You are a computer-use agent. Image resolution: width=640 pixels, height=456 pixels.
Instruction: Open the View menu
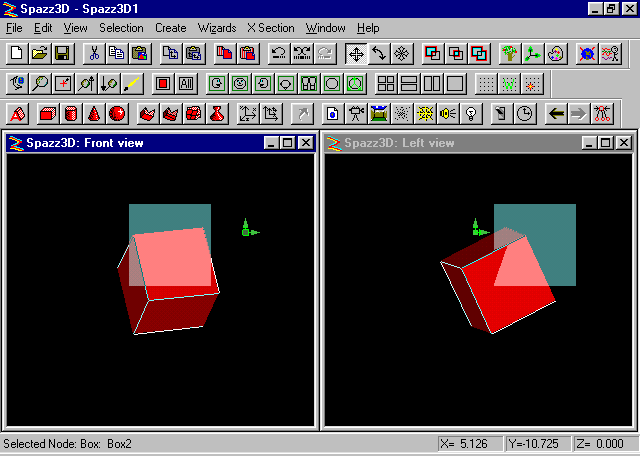pos(76,28)
